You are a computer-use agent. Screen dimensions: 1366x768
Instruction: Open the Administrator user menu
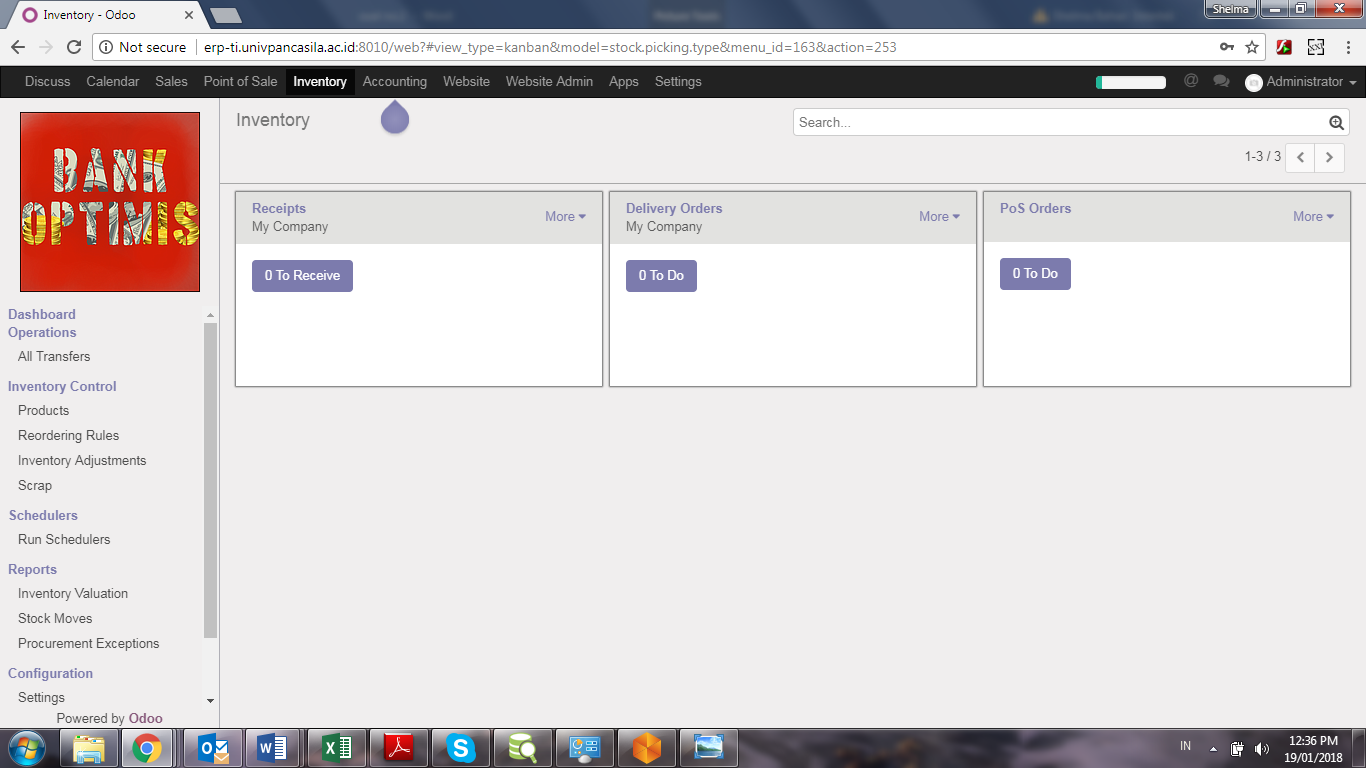click(x=1301, y=82)
